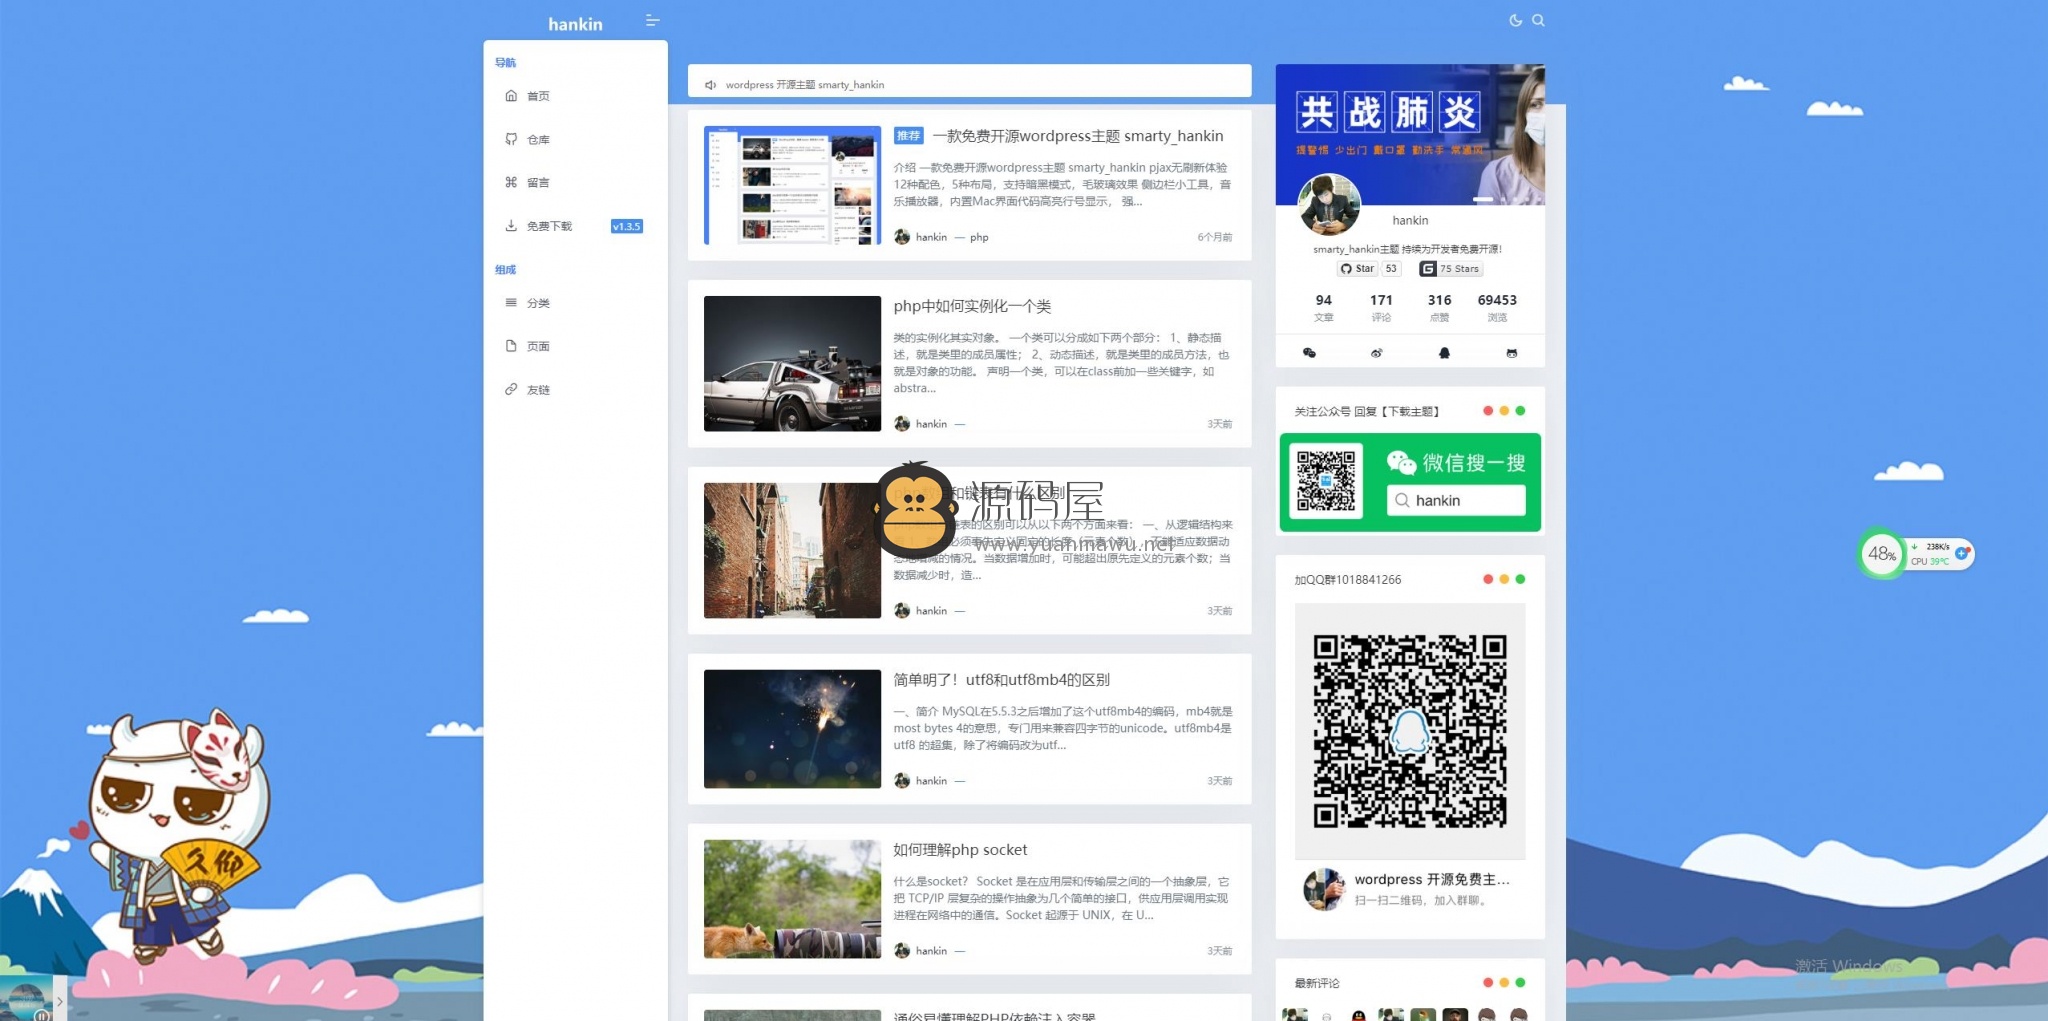The height and width of the screenshot is (1021, 2048).
Task: Click the 导航 sidebar section header
Action: pos(506,63)
